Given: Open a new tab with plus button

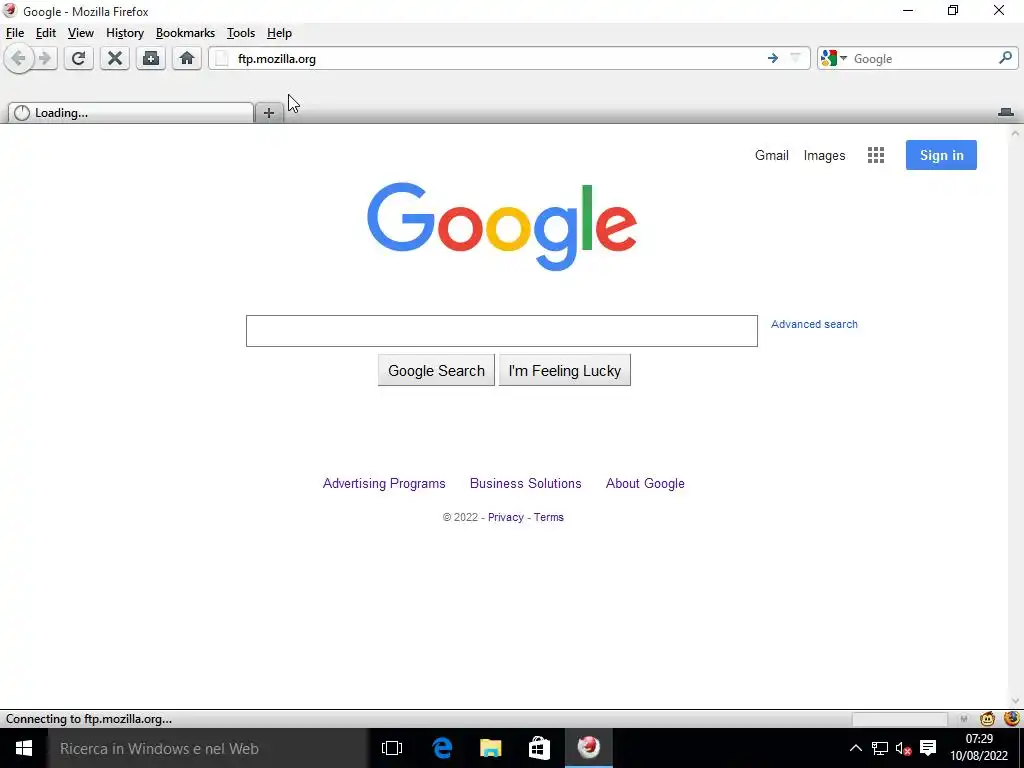Looking at the screenshot, I should (x=268, y=113).
